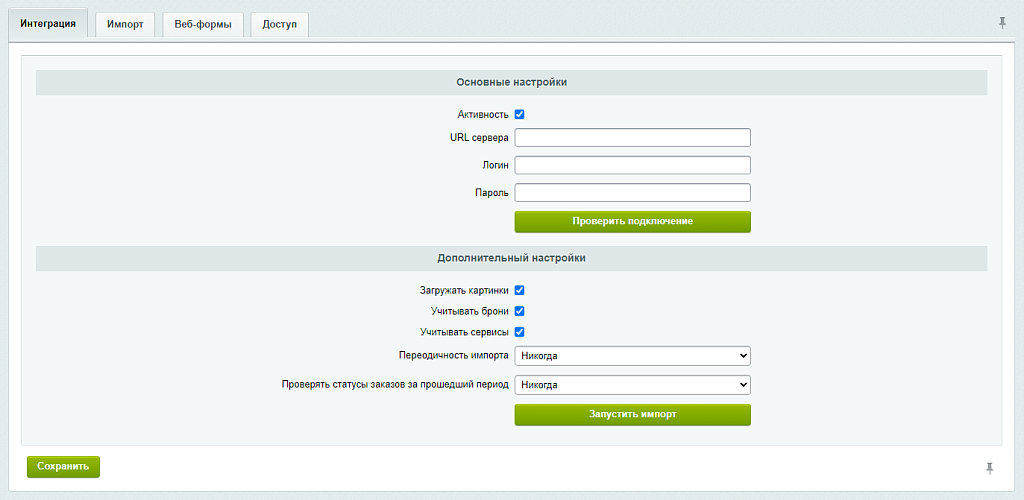The image size is (1024, 500).
Task: Click the Основные настройки section header
Action: (x=511, y=82)
